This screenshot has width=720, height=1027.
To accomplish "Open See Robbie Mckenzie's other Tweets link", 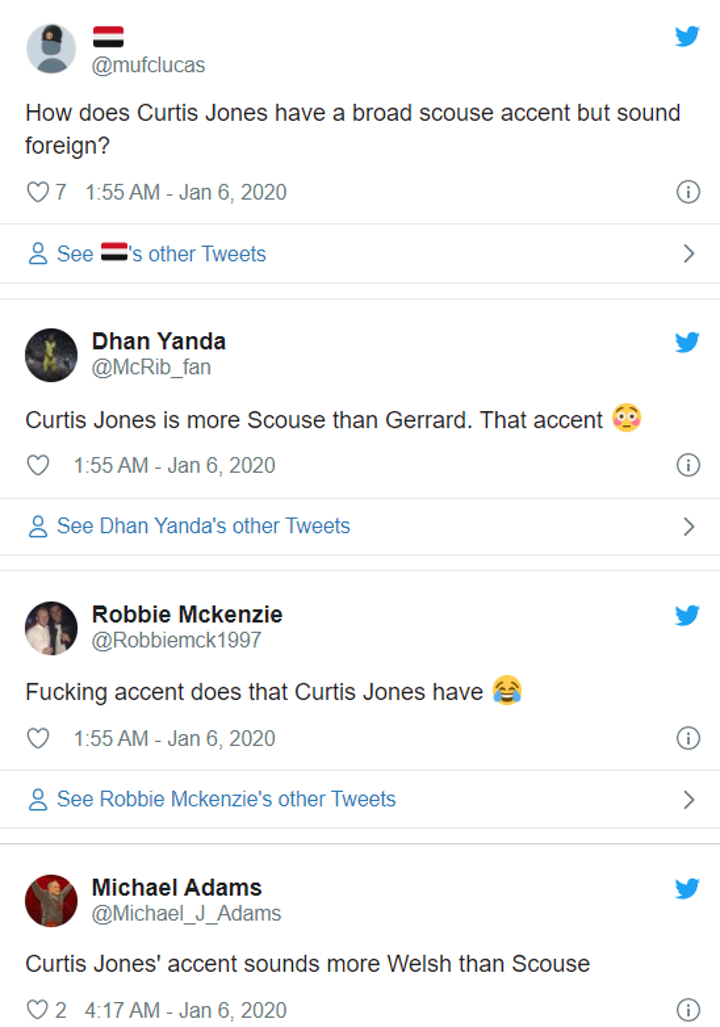I will point(226,799).
